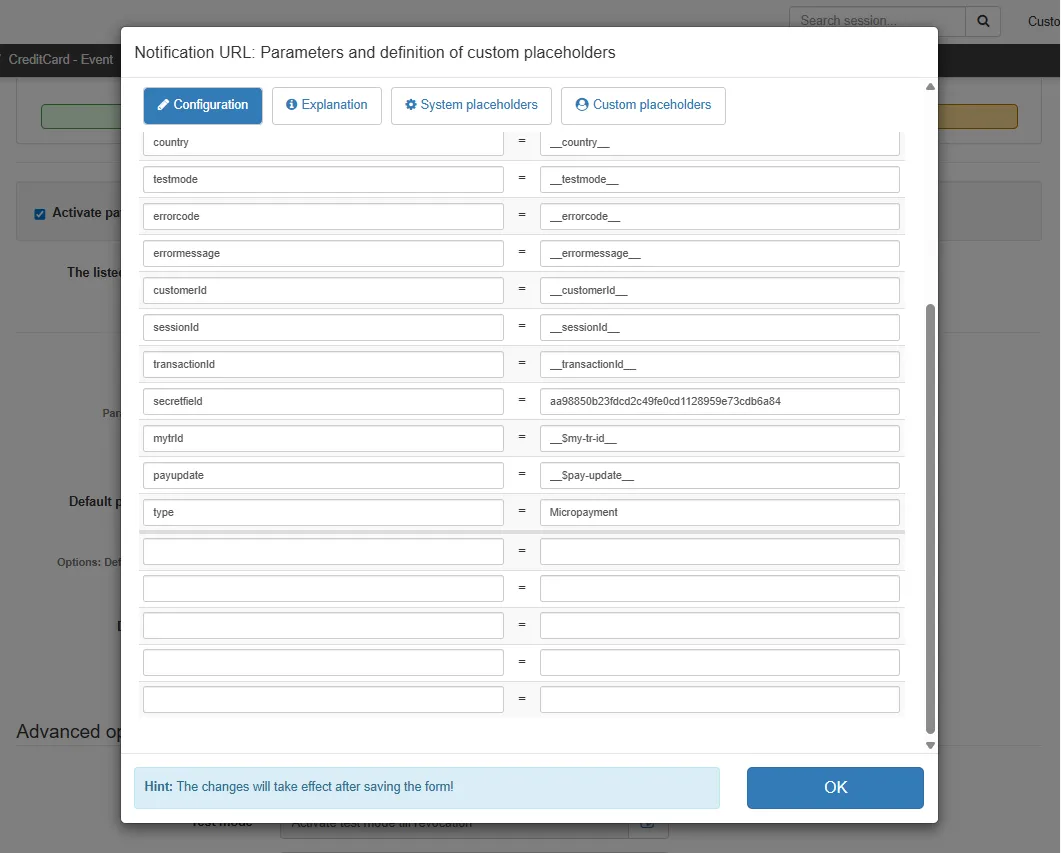Click the gear icon on System placeholders
This screenshot has height=854, width=1061.
(x=411, y=105)
